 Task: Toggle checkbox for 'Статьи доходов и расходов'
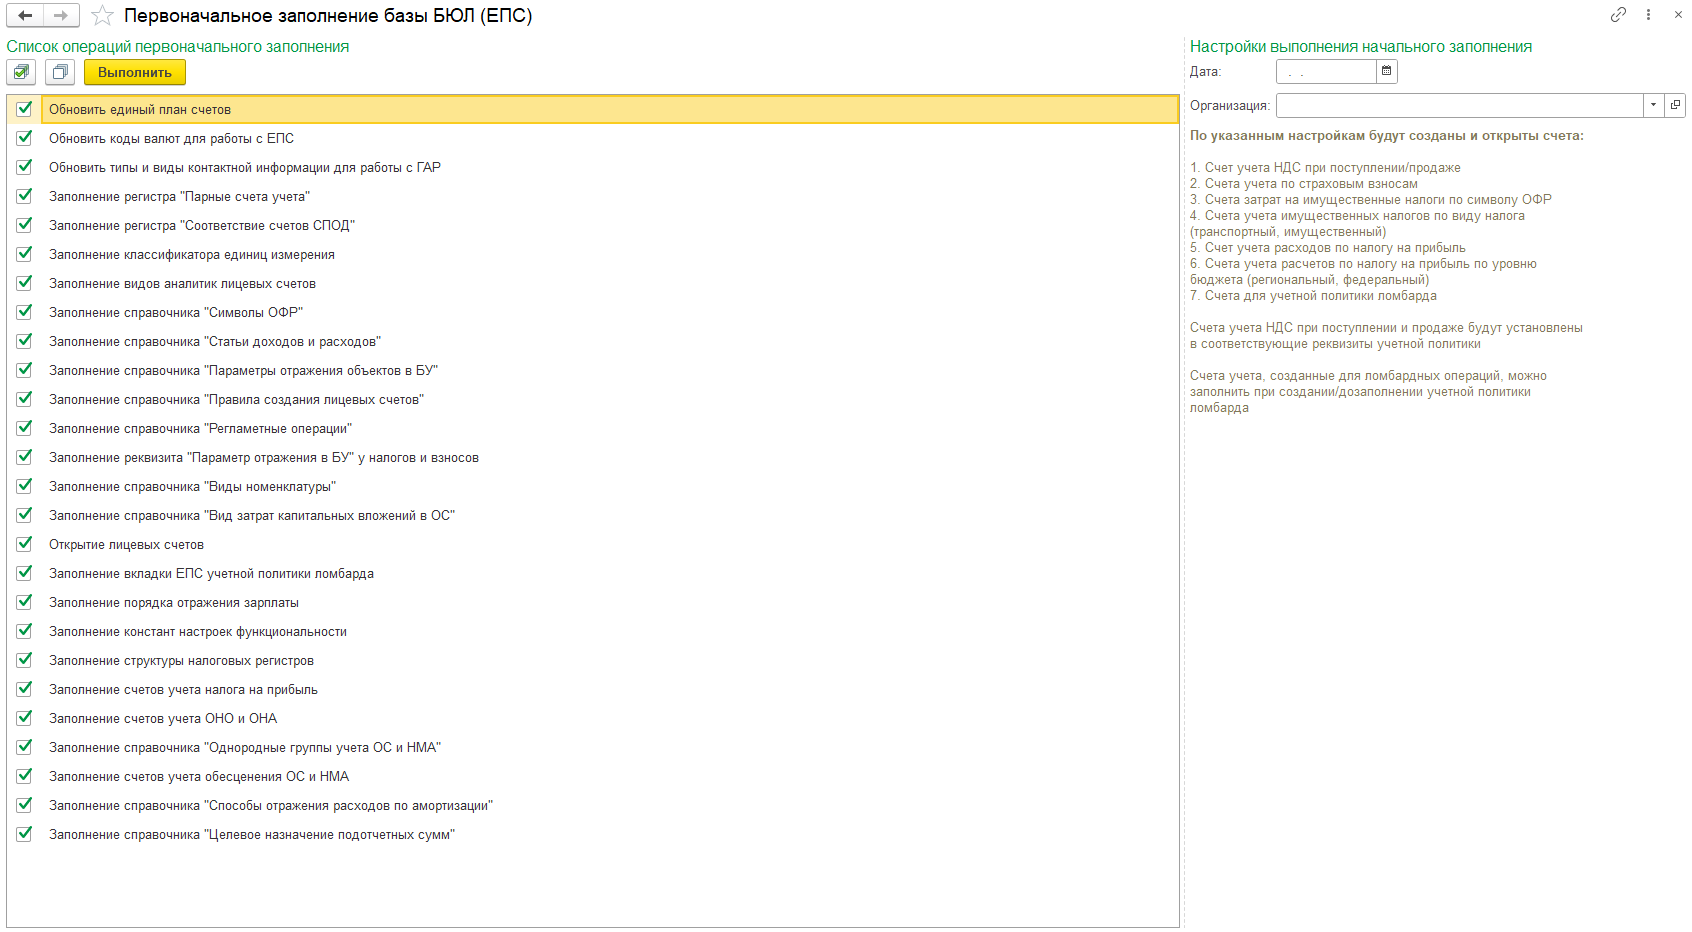(x=24, y=341)
